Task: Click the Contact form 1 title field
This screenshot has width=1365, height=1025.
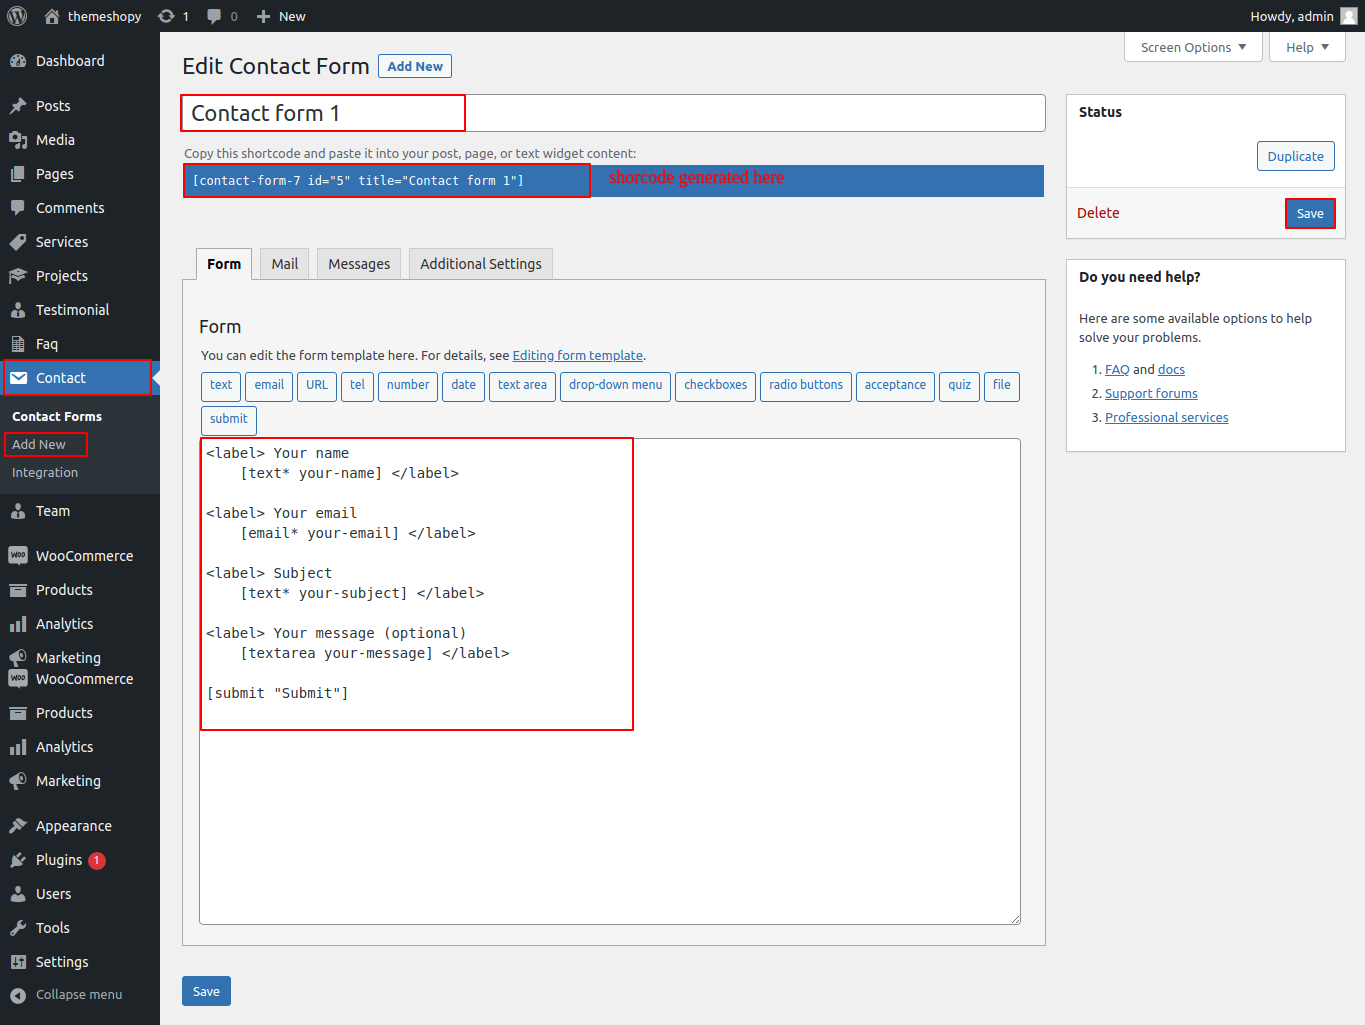Action: pyautogui.click(x=612, y=113)
